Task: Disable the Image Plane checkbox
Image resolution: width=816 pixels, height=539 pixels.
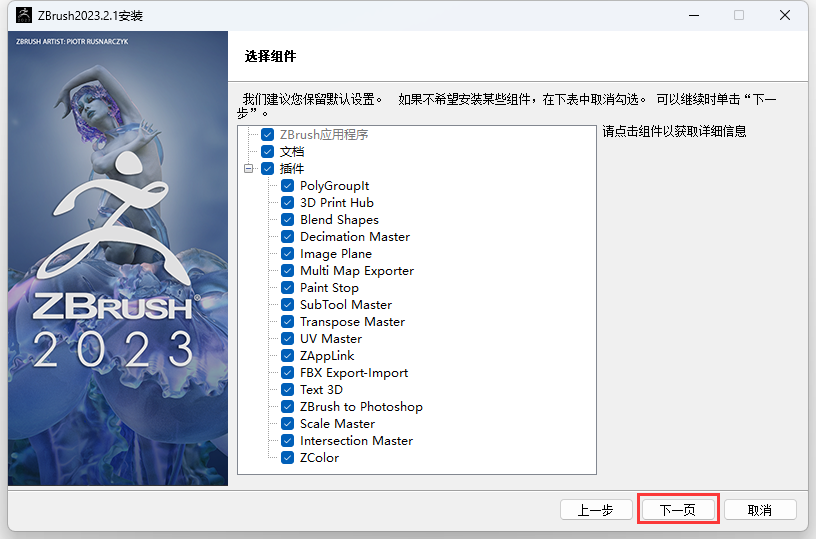Action: [287, 253]
